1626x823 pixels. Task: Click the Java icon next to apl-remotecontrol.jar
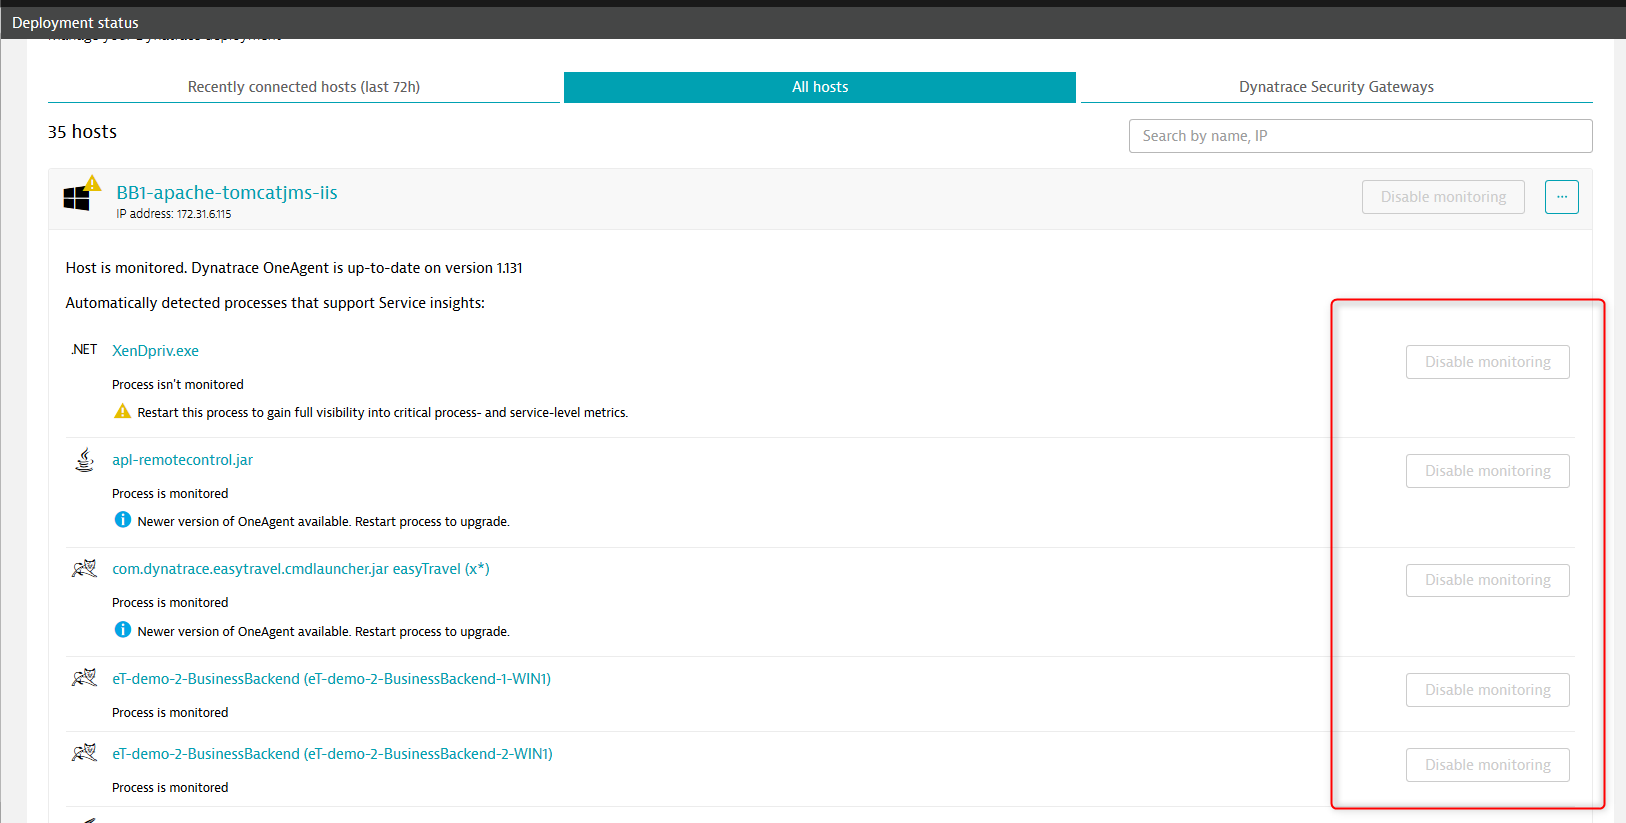click(x=85, y=460)
